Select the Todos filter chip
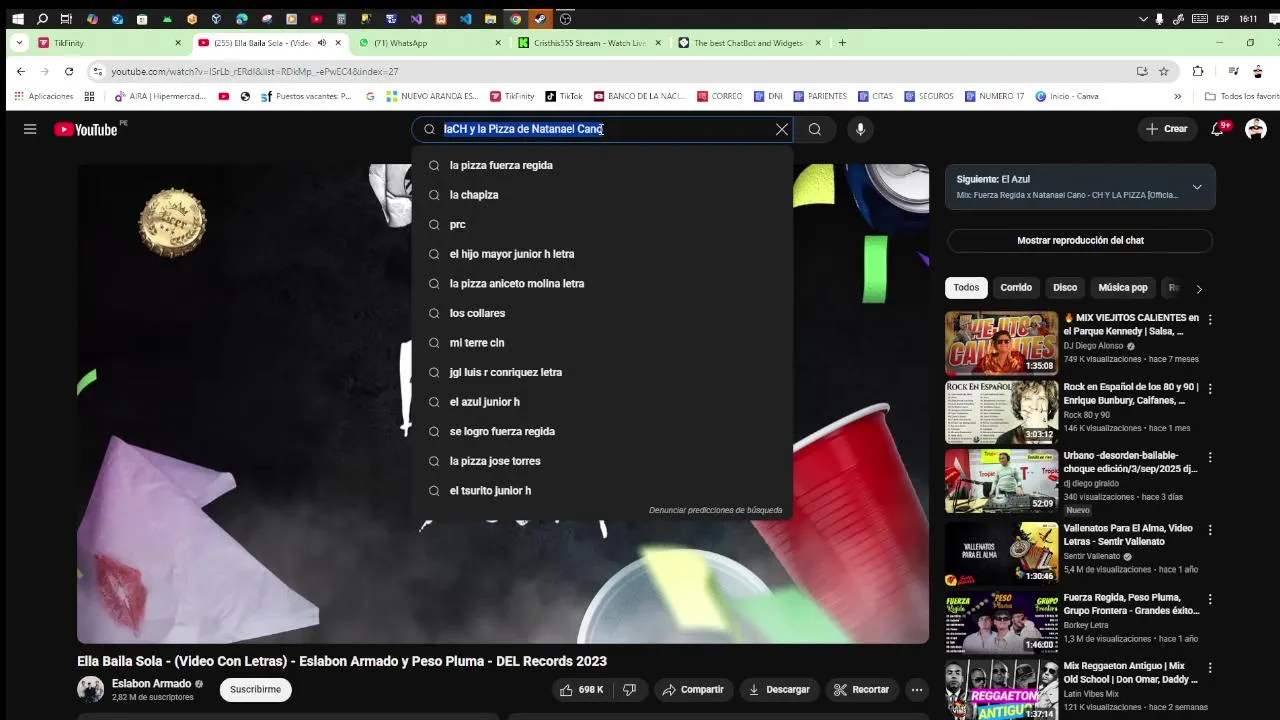The width and height of the screenshot is (1280, 720). pyautogui.click(x=966, y=288)
